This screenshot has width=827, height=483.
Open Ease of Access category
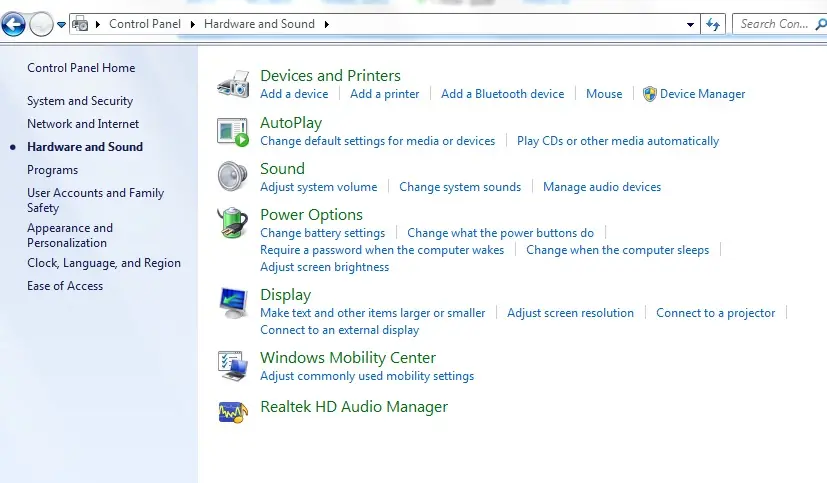coord(65,286)
